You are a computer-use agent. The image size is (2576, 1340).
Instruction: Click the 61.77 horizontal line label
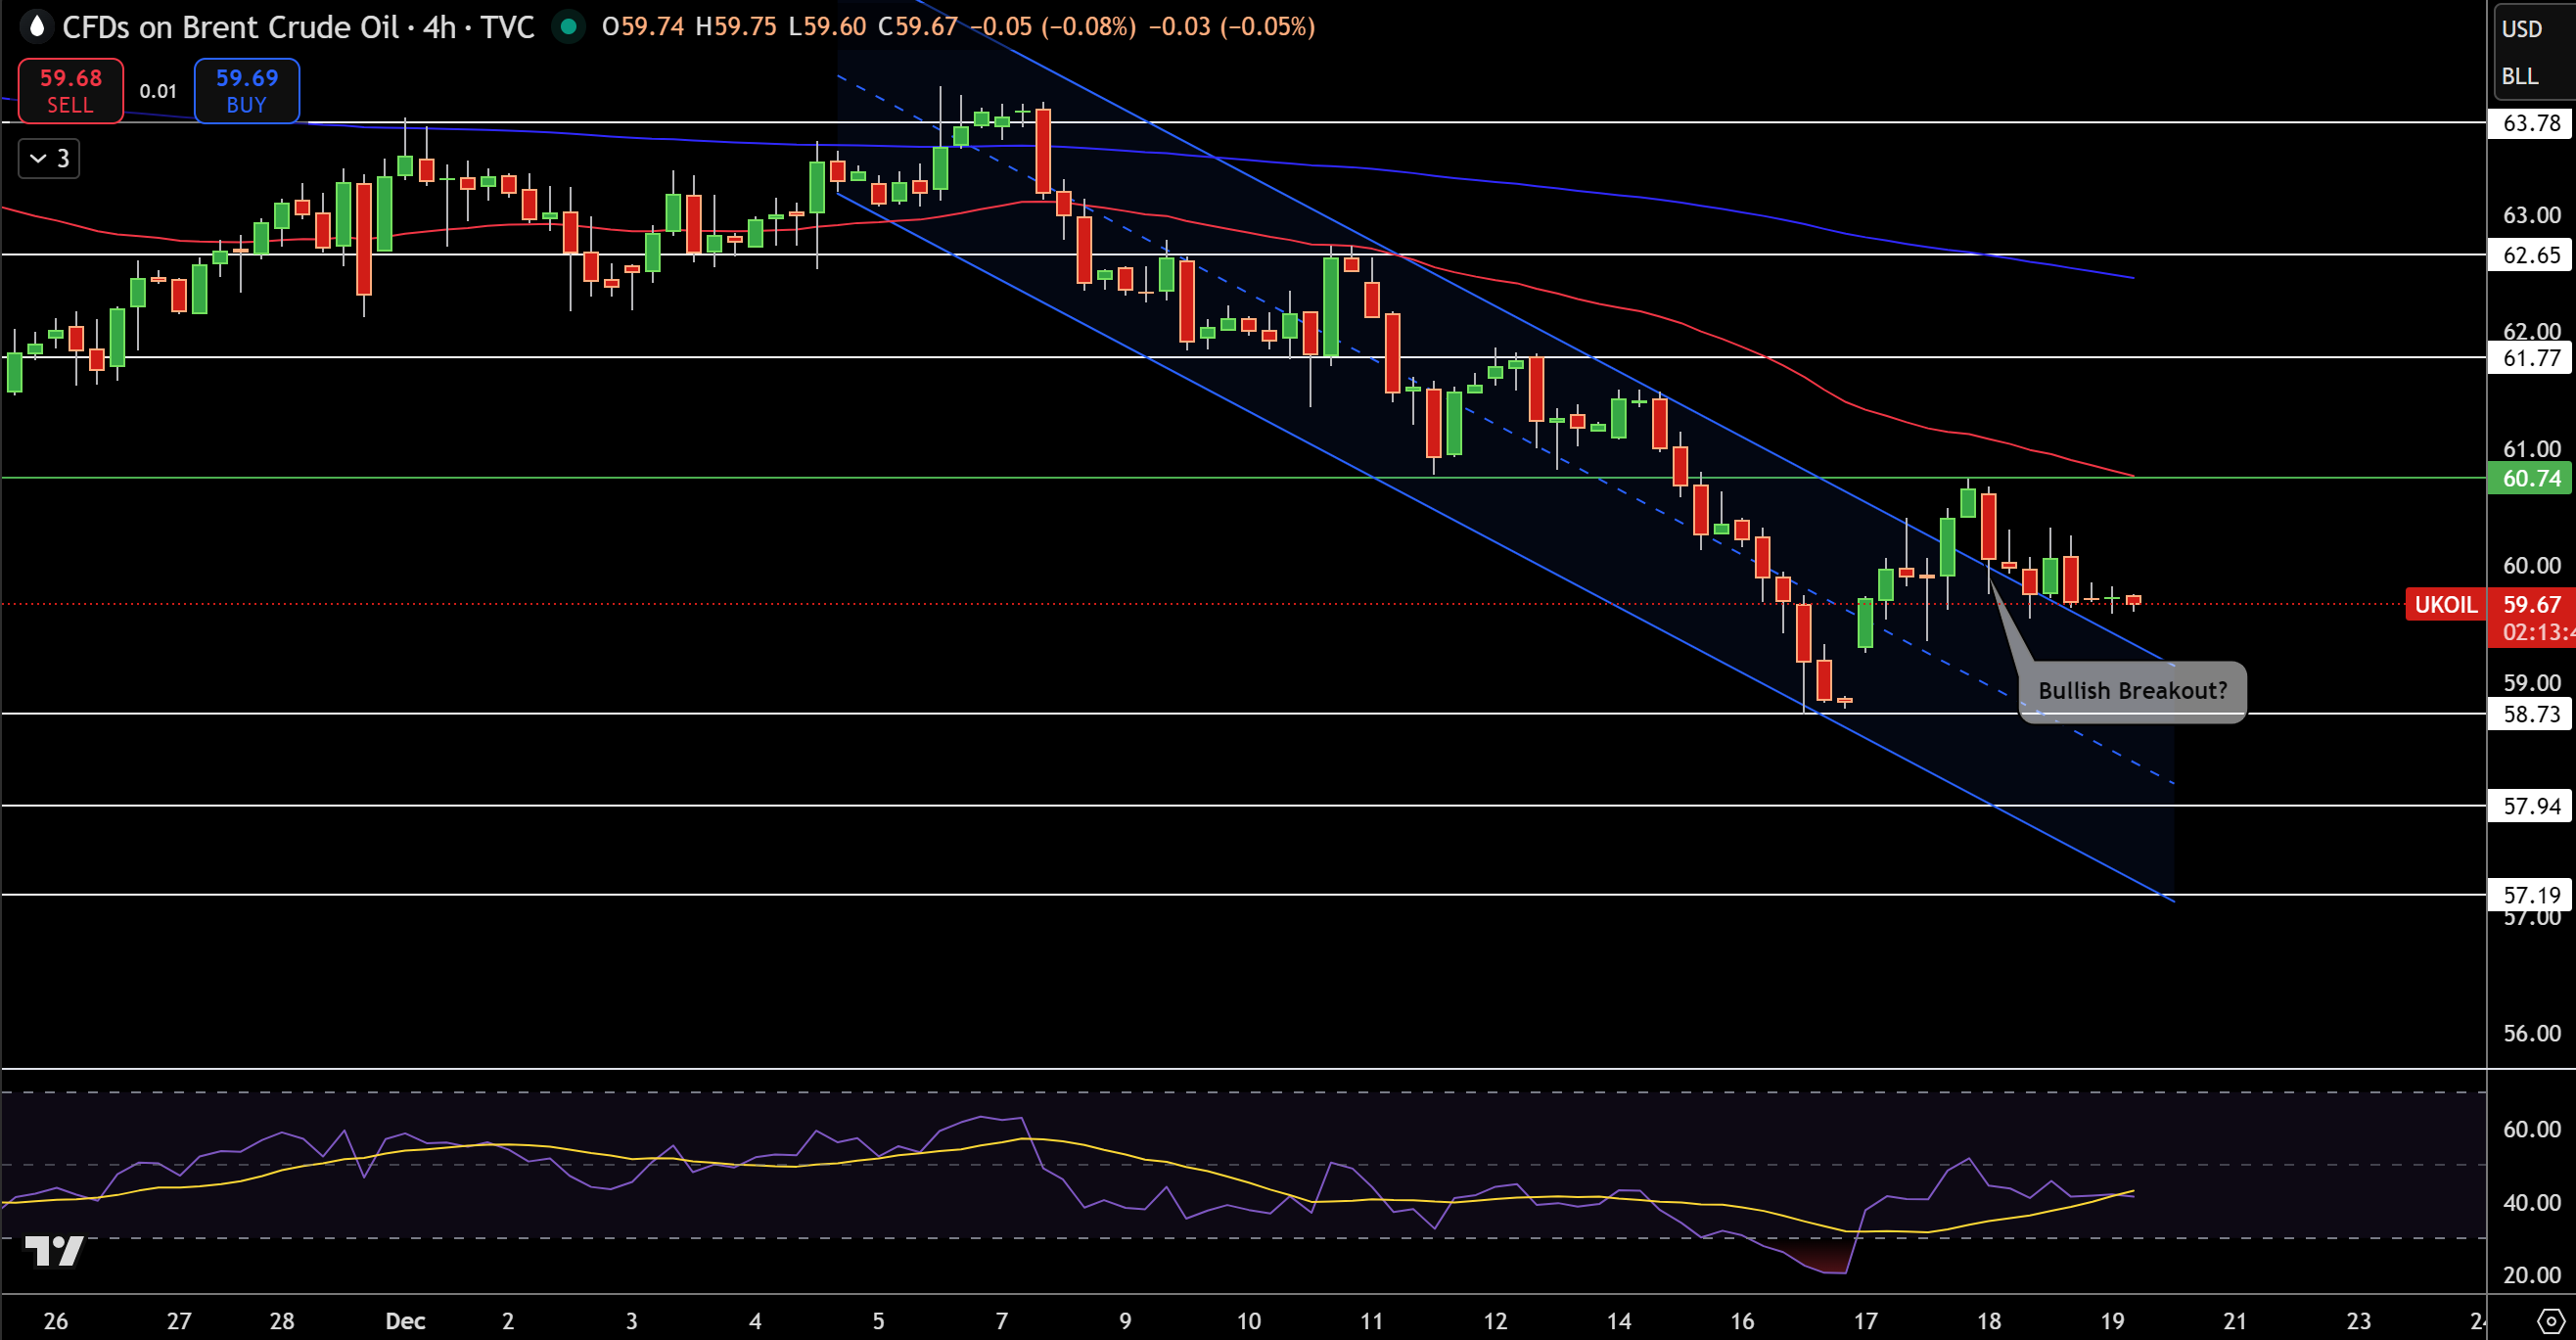2530,358
